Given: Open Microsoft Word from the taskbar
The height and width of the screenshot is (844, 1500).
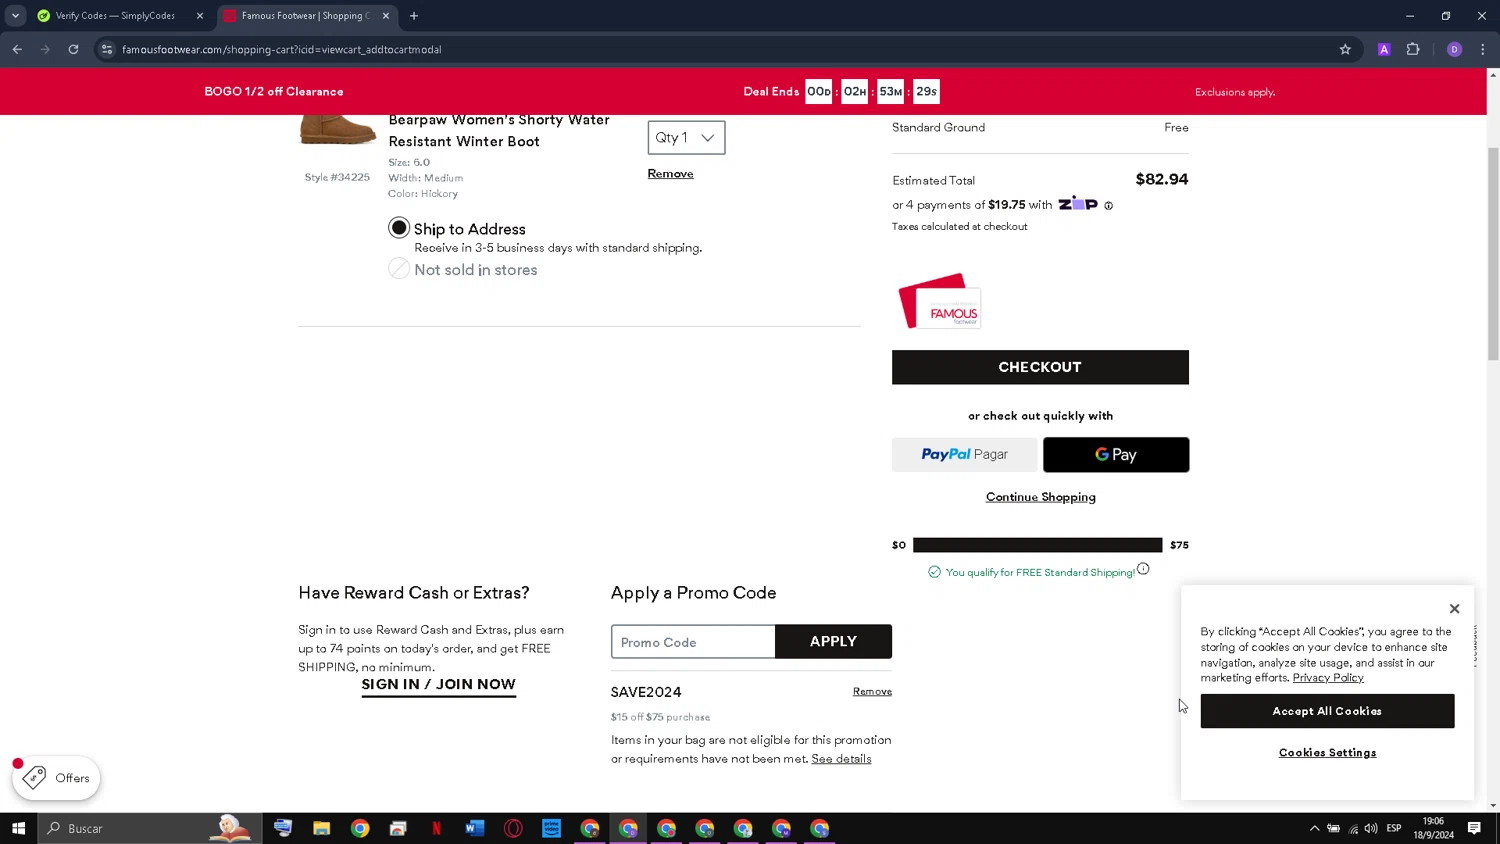Looking at the screenshot, I should pyautogui.click(x=474, y=828).
